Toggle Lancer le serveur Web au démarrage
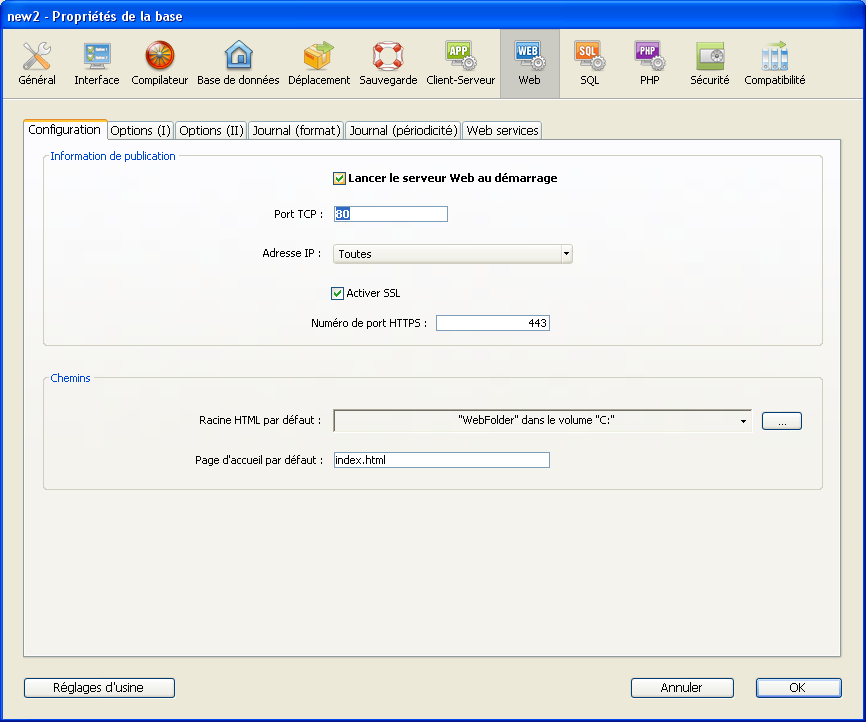This screenshot has width=866, height=722. coord(340,178)
